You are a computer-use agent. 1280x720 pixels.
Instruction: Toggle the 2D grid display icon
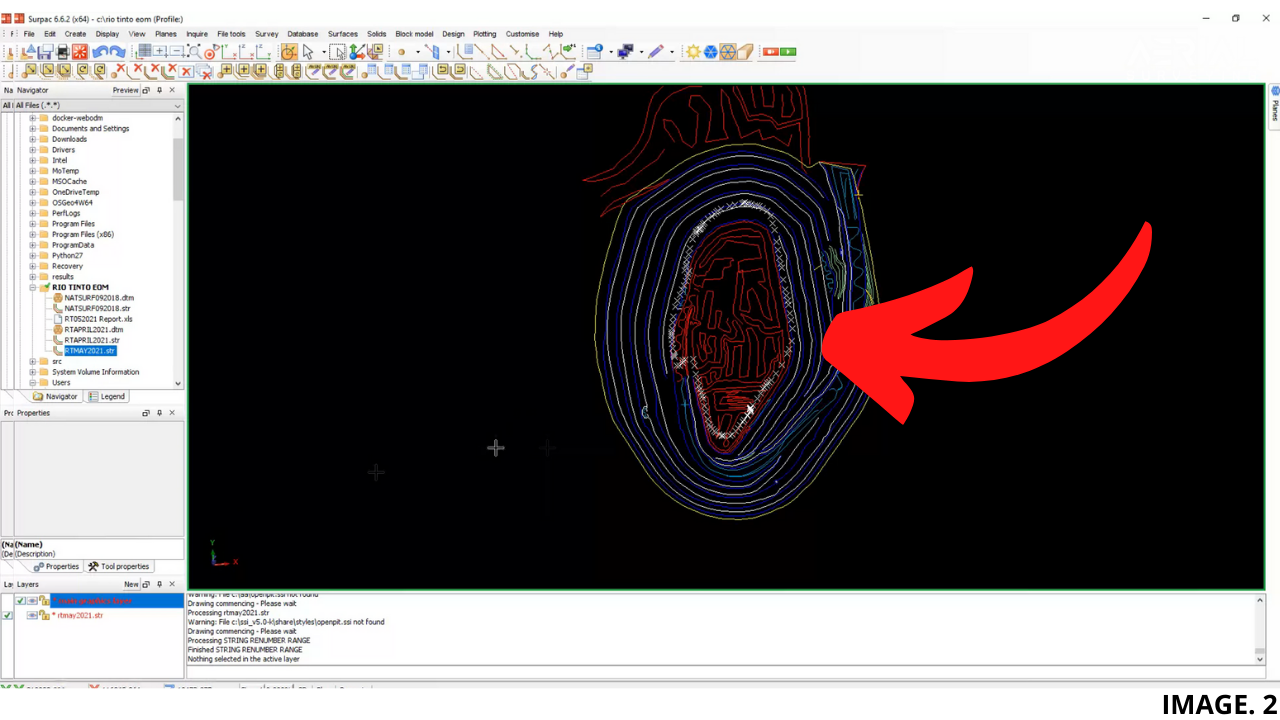click(x=144, y=51)
